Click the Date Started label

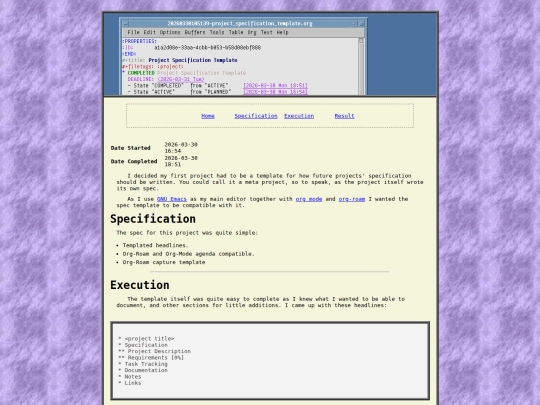point(131,148)
